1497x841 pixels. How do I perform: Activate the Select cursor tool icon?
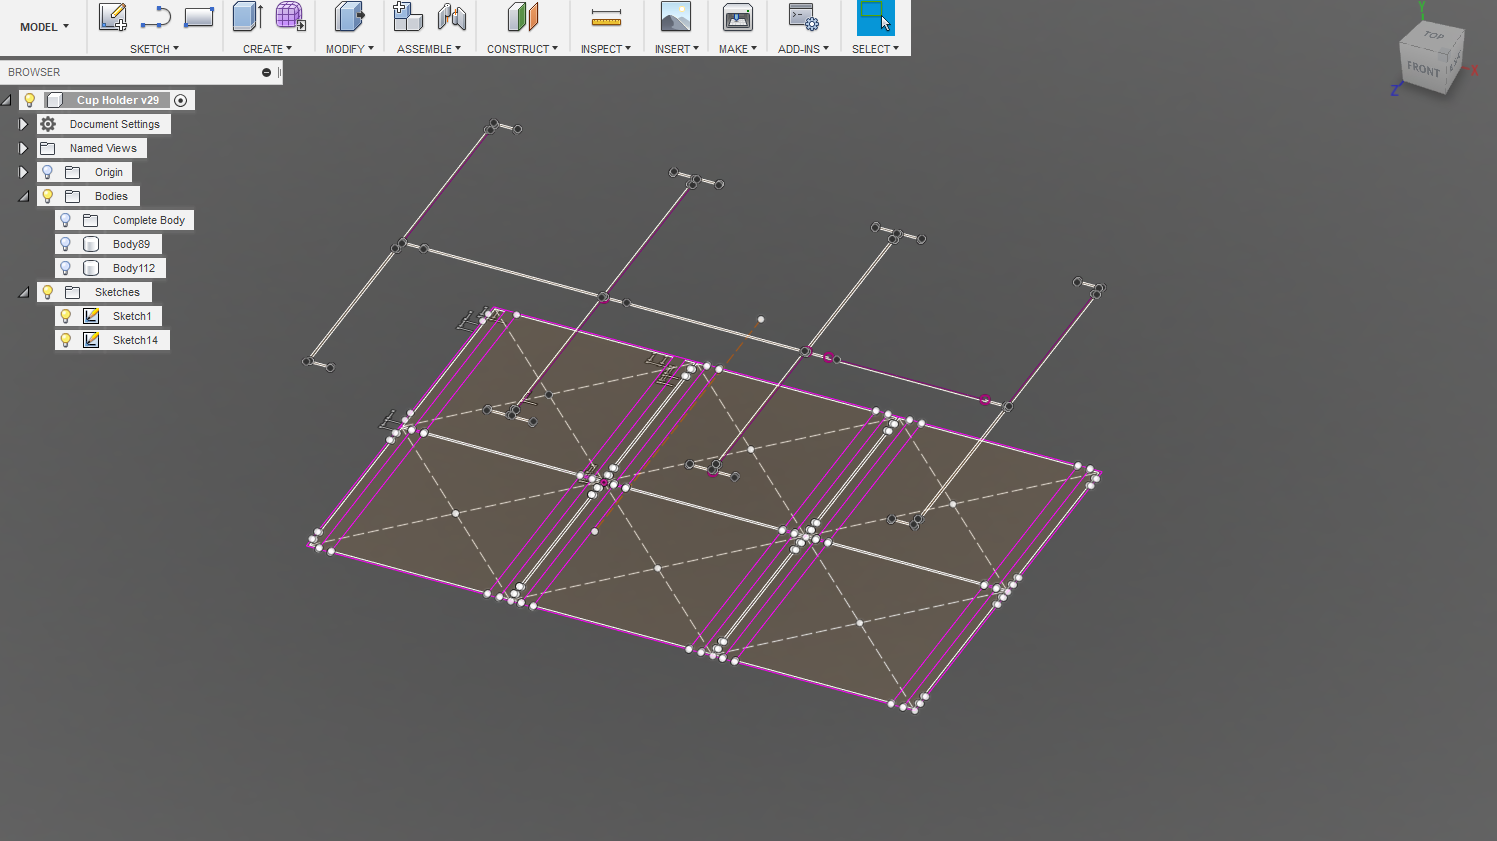pyautogui.click(x=876, y=18)
